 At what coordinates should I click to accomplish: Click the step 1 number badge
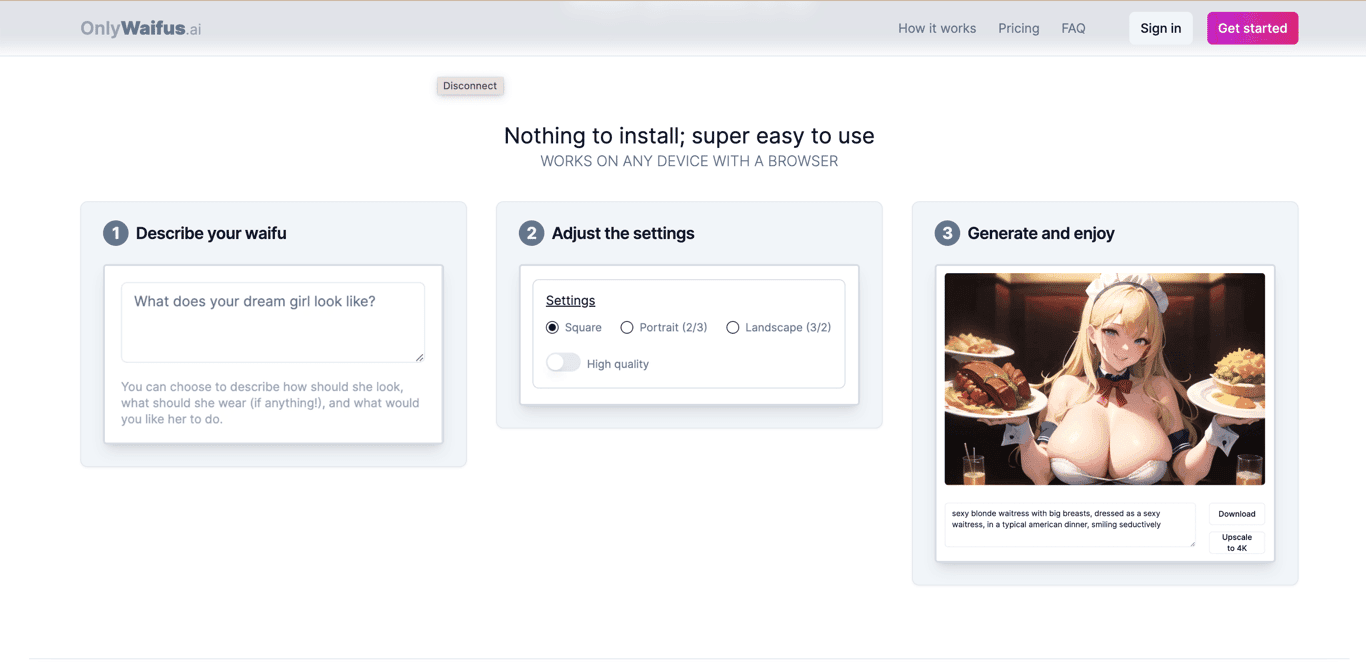click(116, 233)
